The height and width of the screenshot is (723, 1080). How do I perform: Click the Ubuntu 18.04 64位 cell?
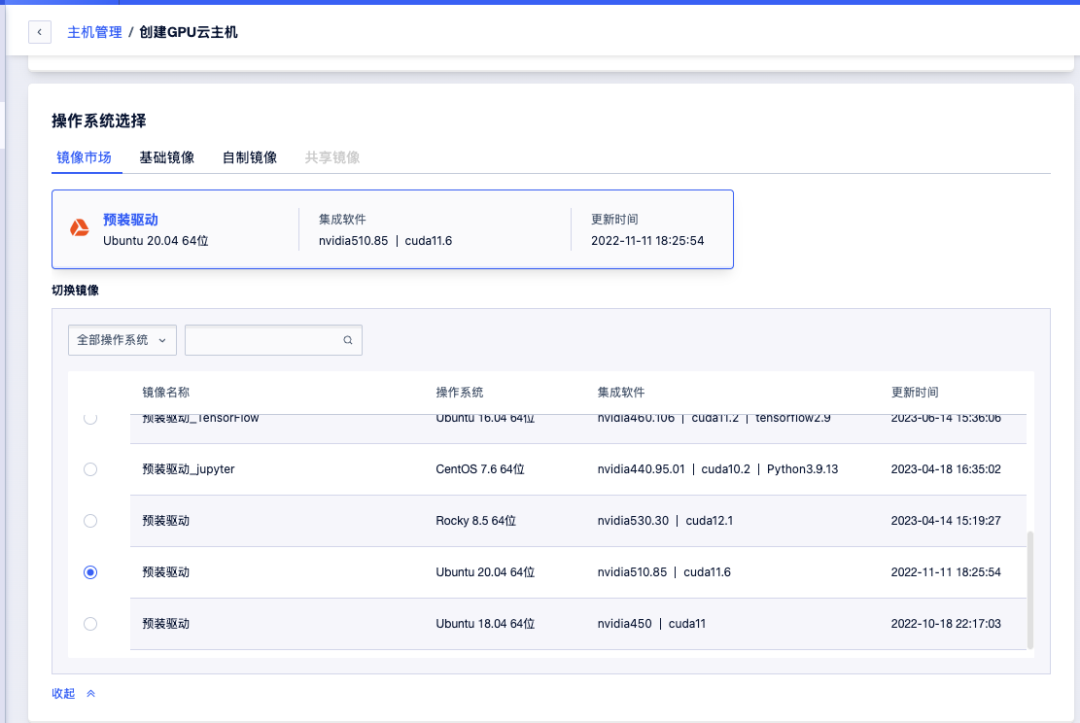[x=485, y=624]
